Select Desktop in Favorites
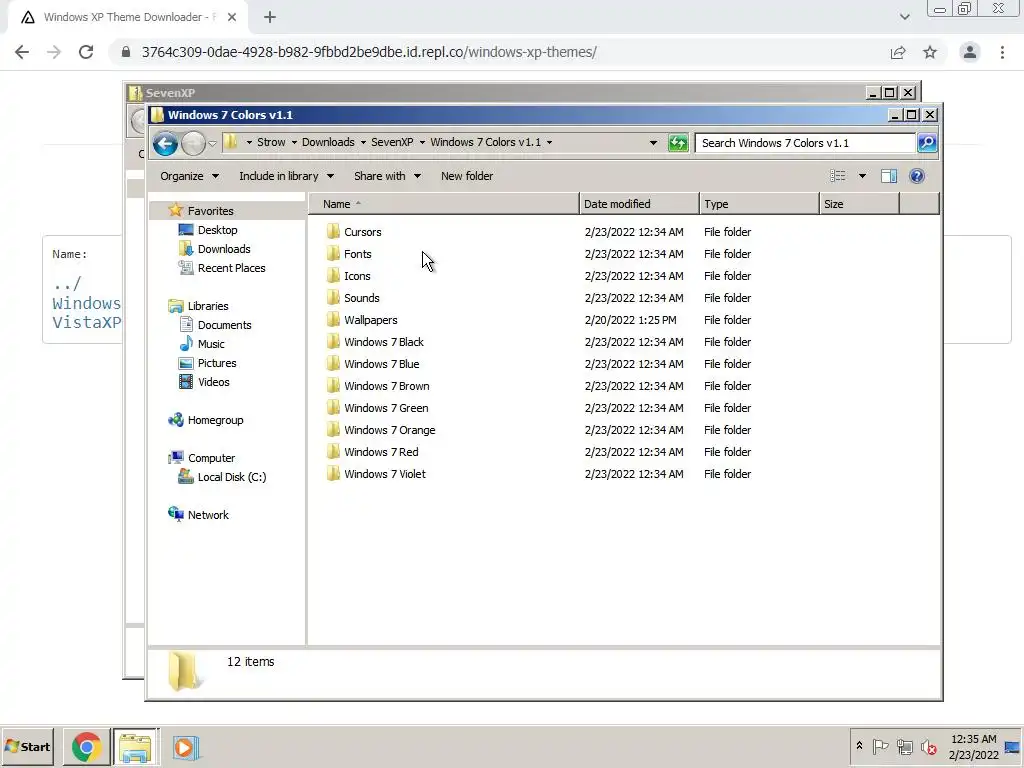1024x768 pixels. pos(217,230)
